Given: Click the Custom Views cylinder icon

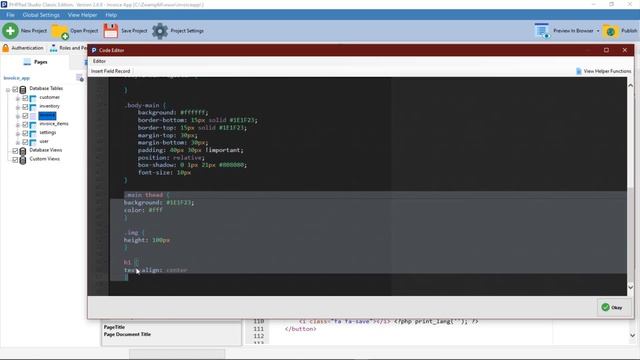Looking at the screenshot, I should (x=23, y=160).
